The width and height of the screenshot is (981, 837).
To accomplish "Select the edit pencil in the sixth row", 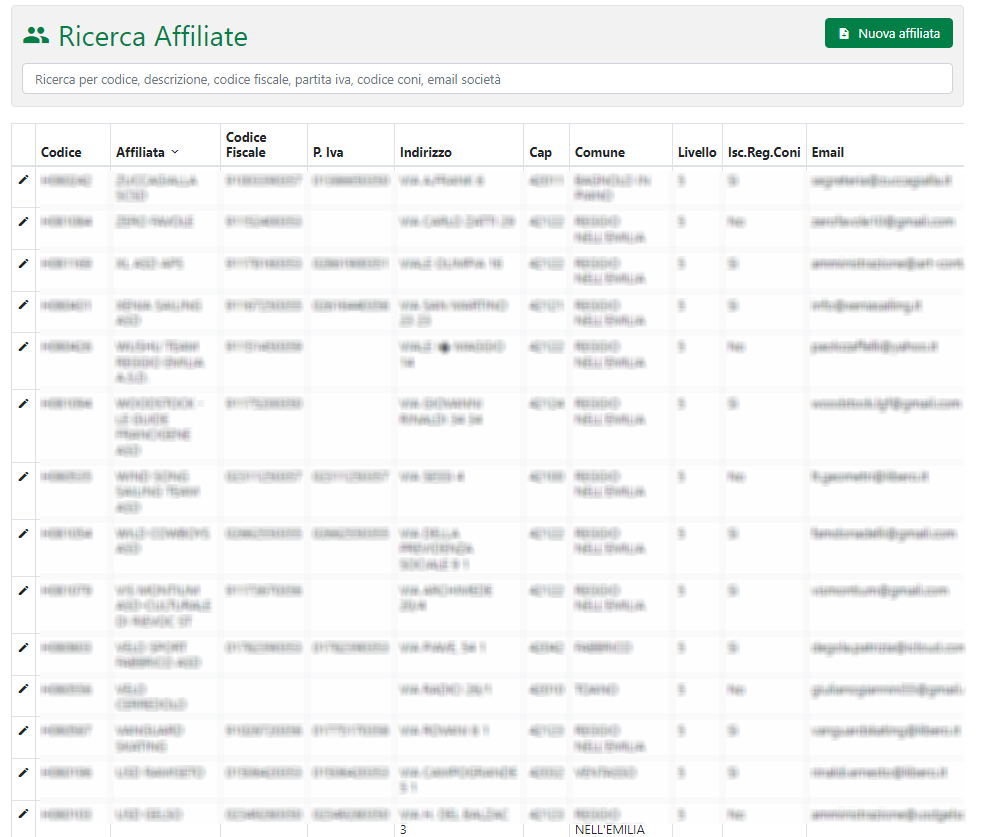I will coord(23,402).
